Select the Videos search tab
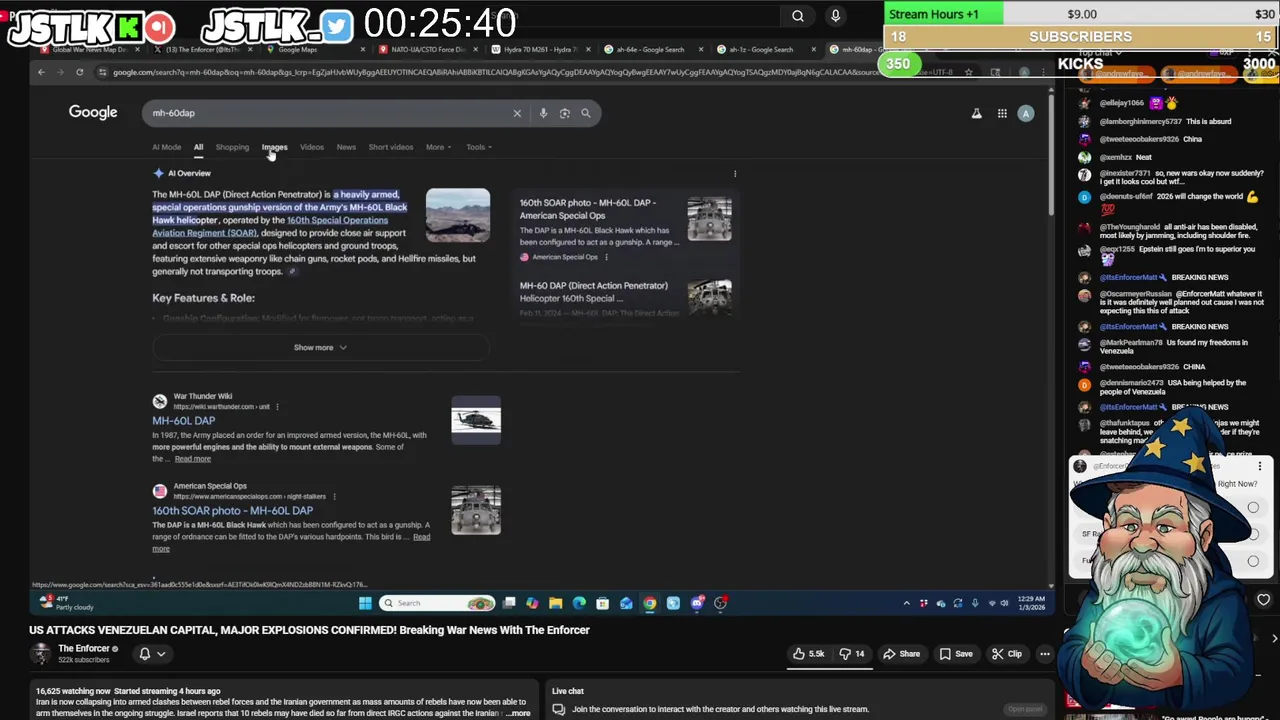 coord(312,147)
